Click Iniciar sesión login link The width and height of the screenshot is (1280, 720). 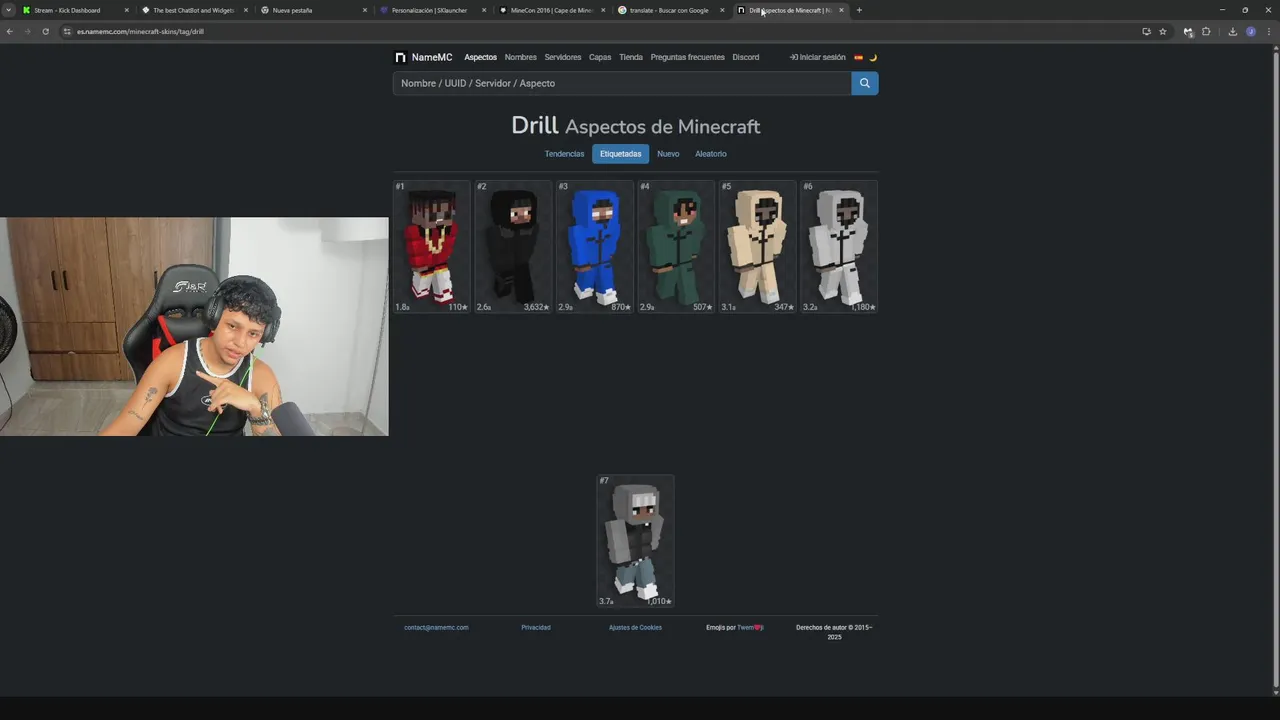817,57
